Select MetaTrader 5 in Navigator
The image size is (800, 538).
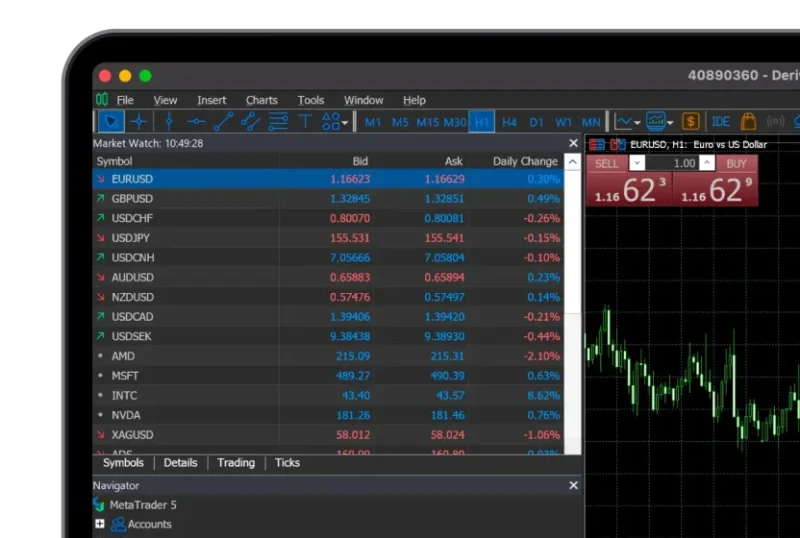click(x=143, y=505)
